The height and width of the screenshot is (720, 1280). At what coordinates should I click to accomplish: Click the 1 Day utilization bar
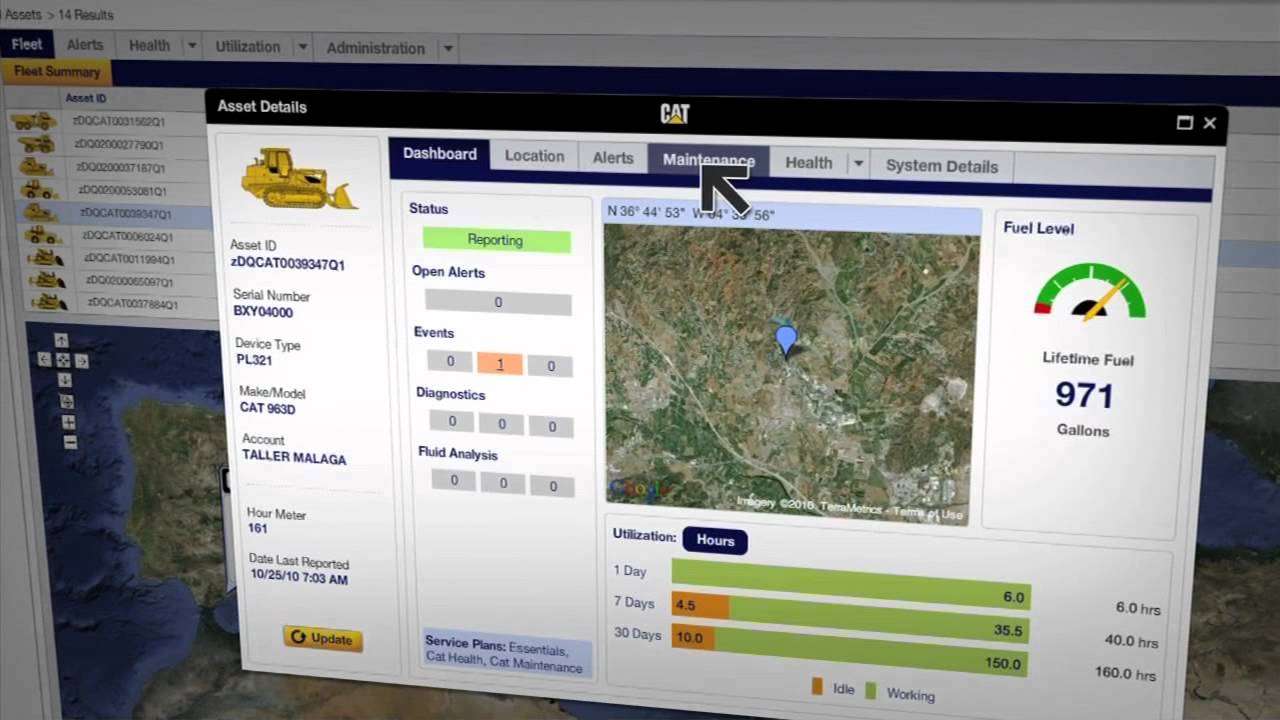pos(851,584)
